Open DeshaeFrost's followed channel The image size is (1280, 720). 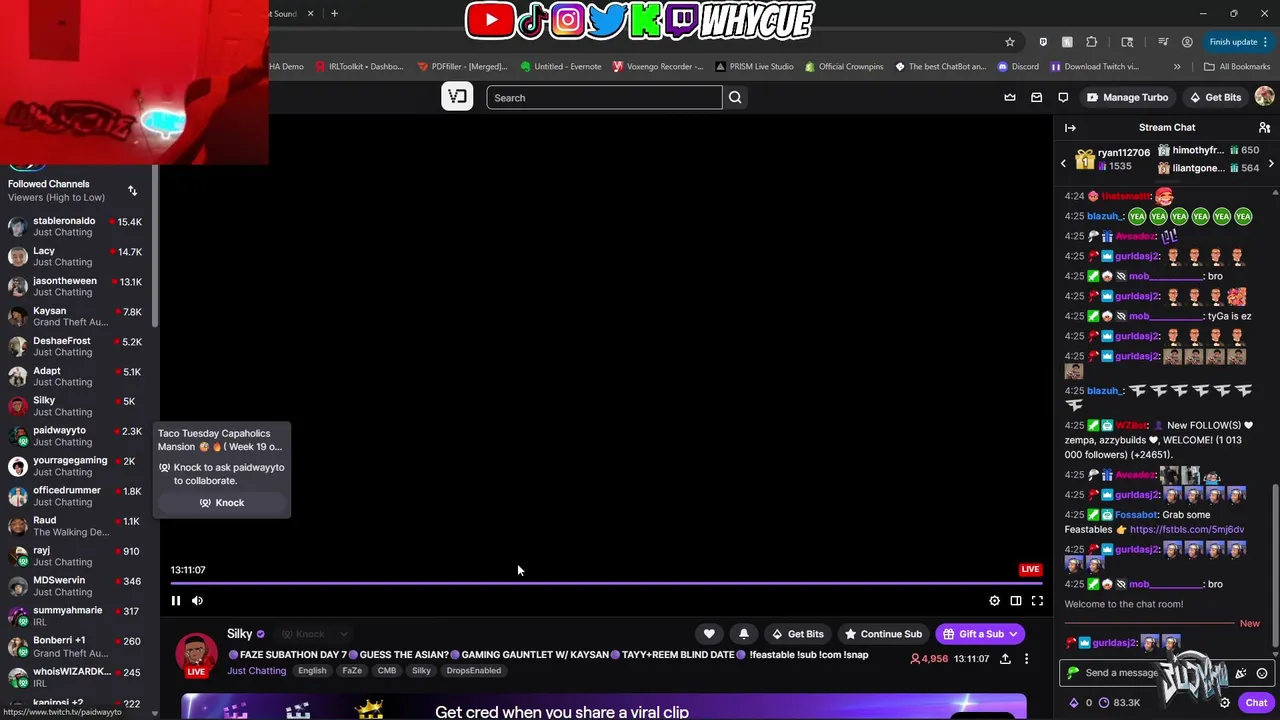pos(76,346)
